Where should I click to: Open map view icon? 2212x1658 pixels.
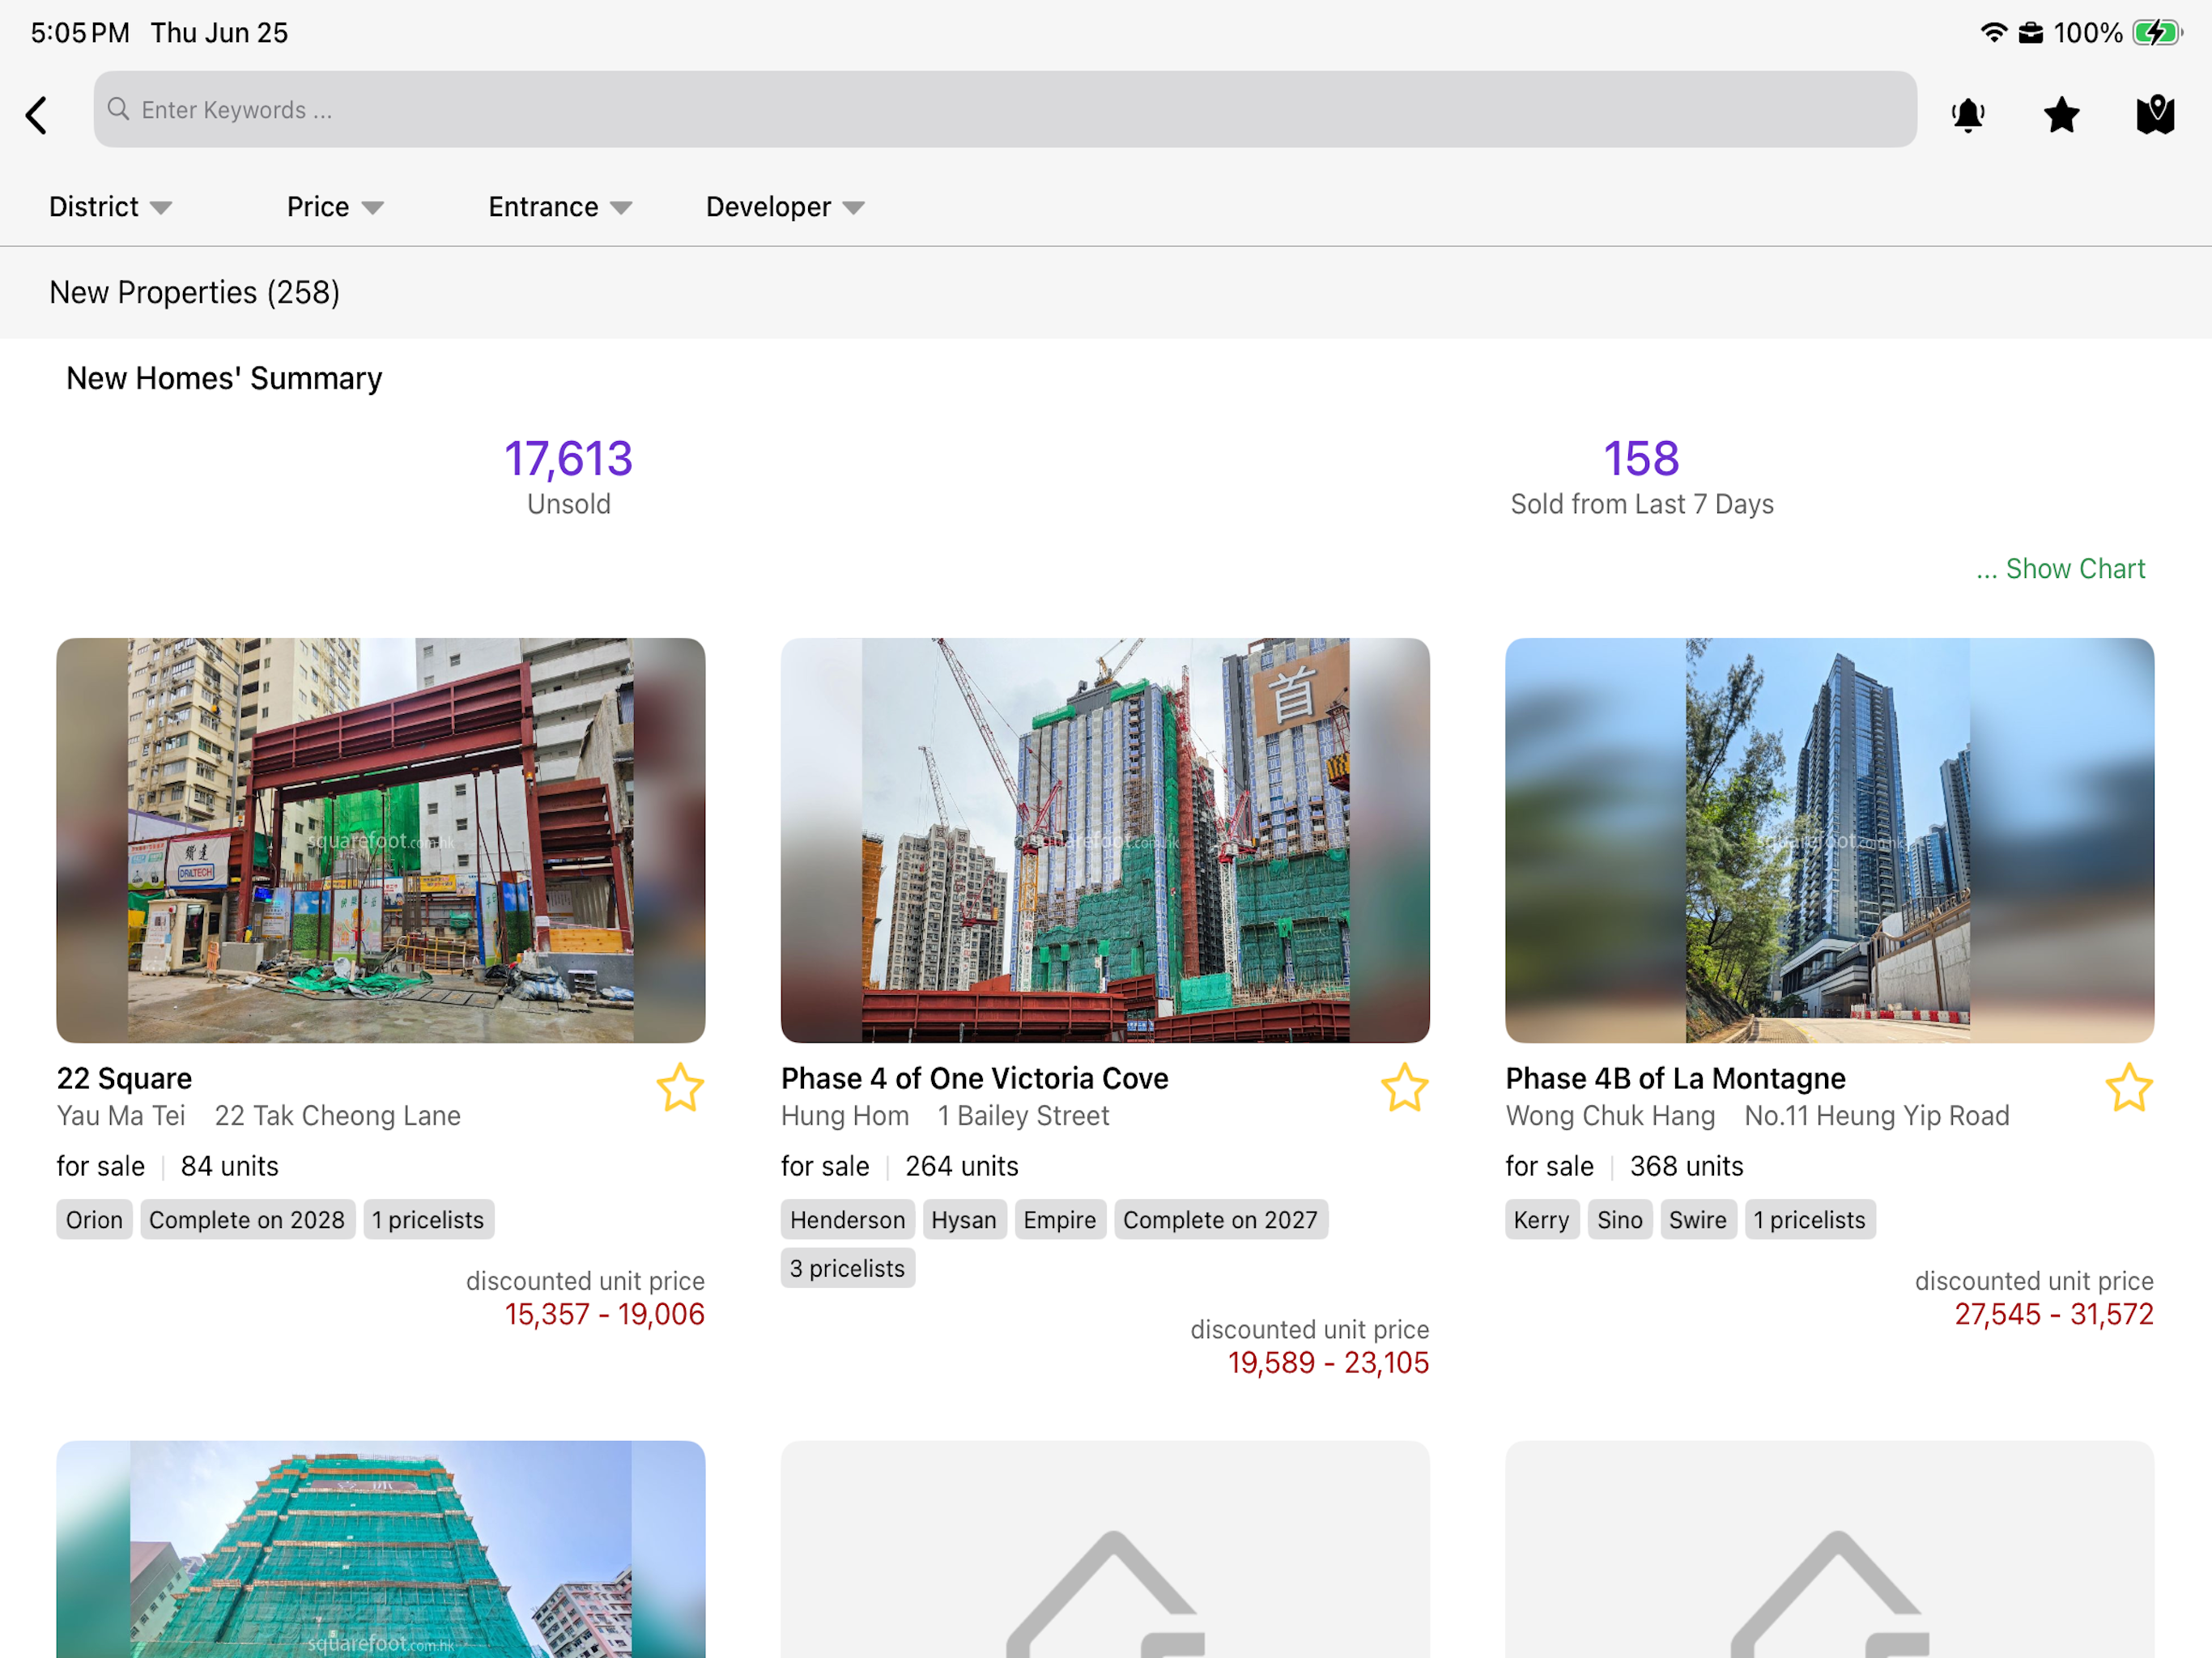click(2155, 115)
